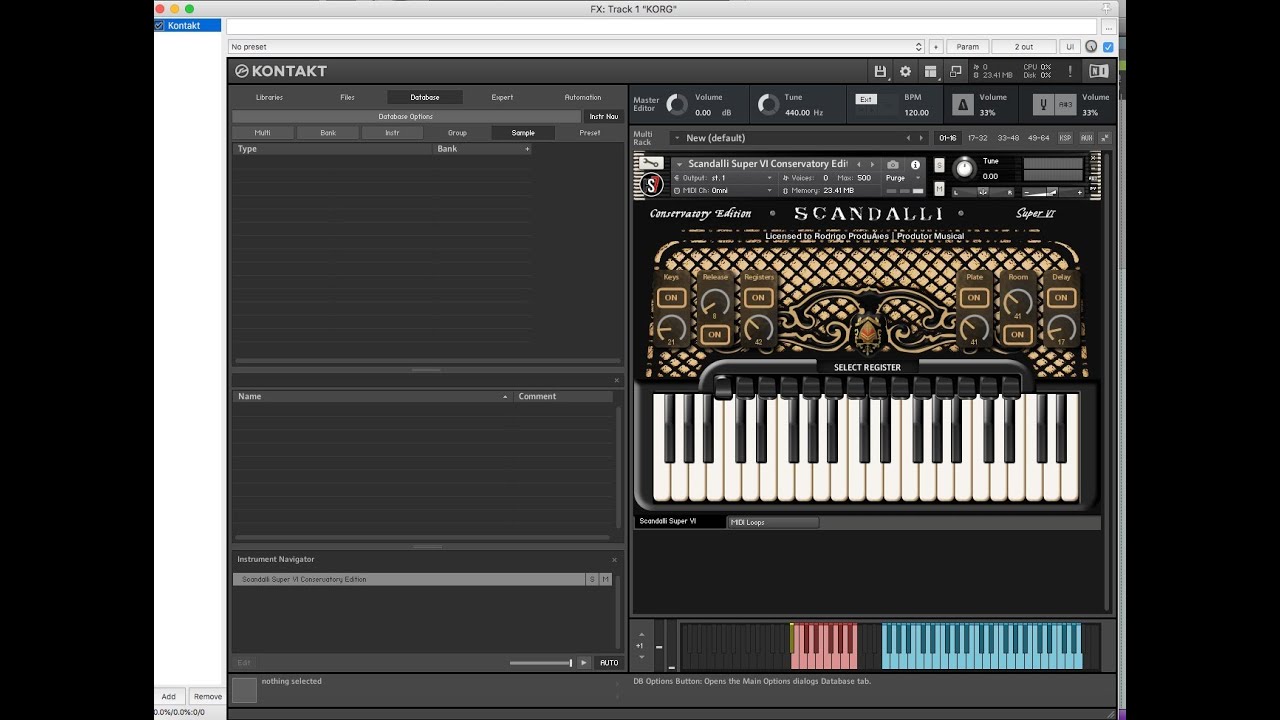
Task: Select the Instr database filter tab
Action: point(392,133)
